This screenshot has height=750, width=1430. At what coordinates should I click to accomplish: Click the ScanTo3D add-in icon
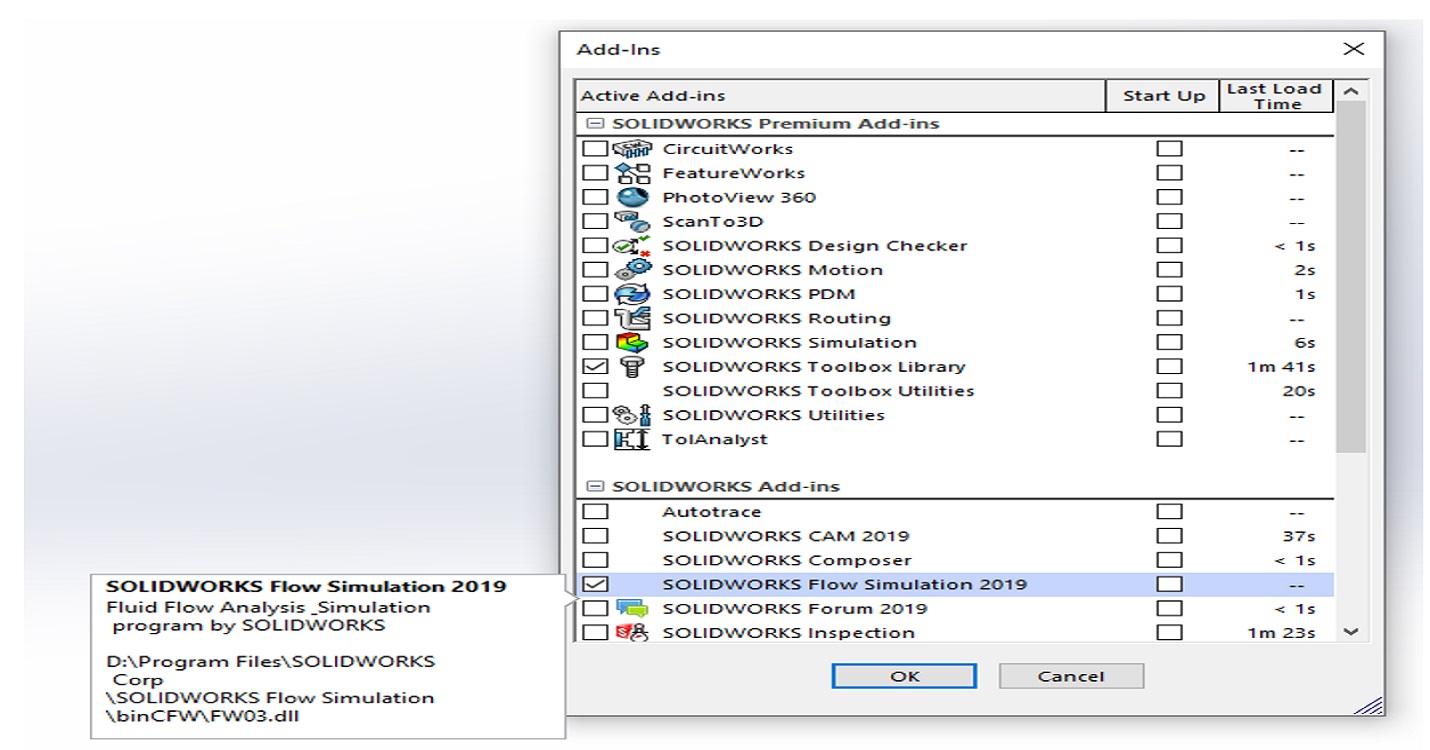coord(632,221)
